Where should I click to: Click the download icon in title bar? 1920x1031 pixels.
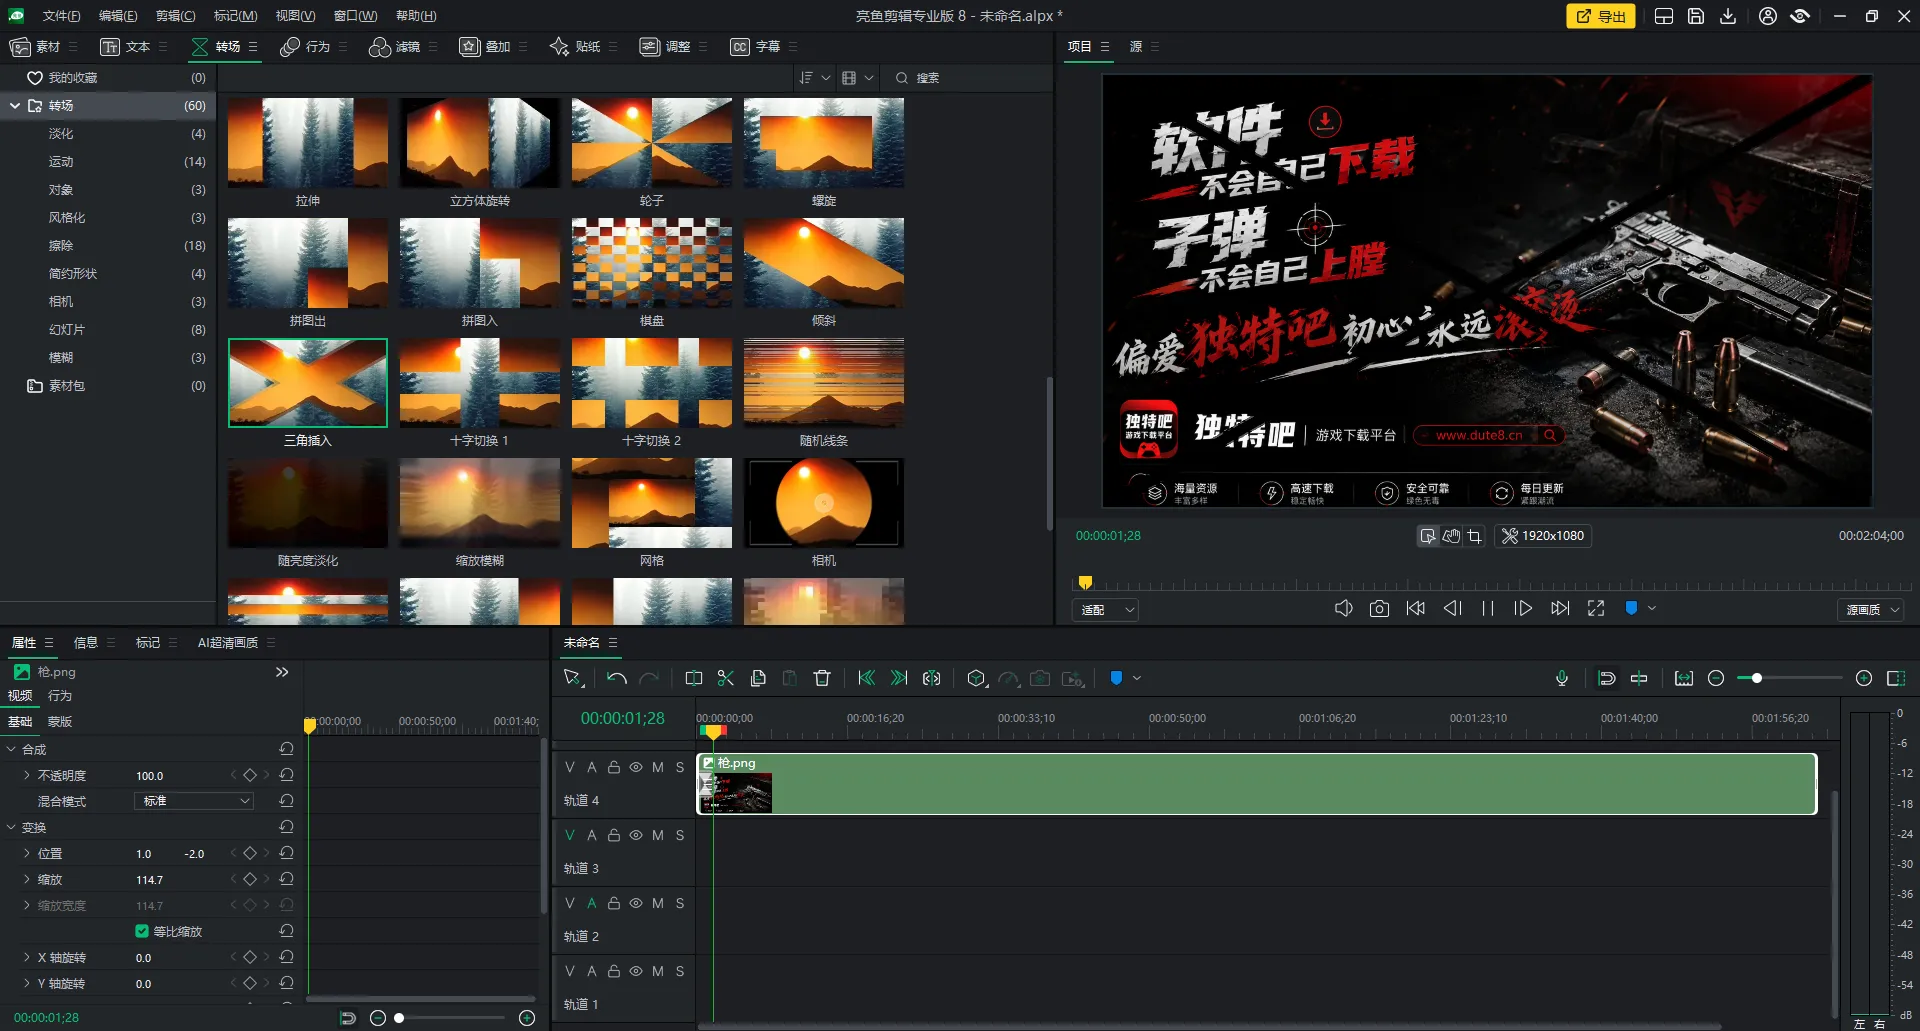pyautogui.click(x=1728, y=16)
